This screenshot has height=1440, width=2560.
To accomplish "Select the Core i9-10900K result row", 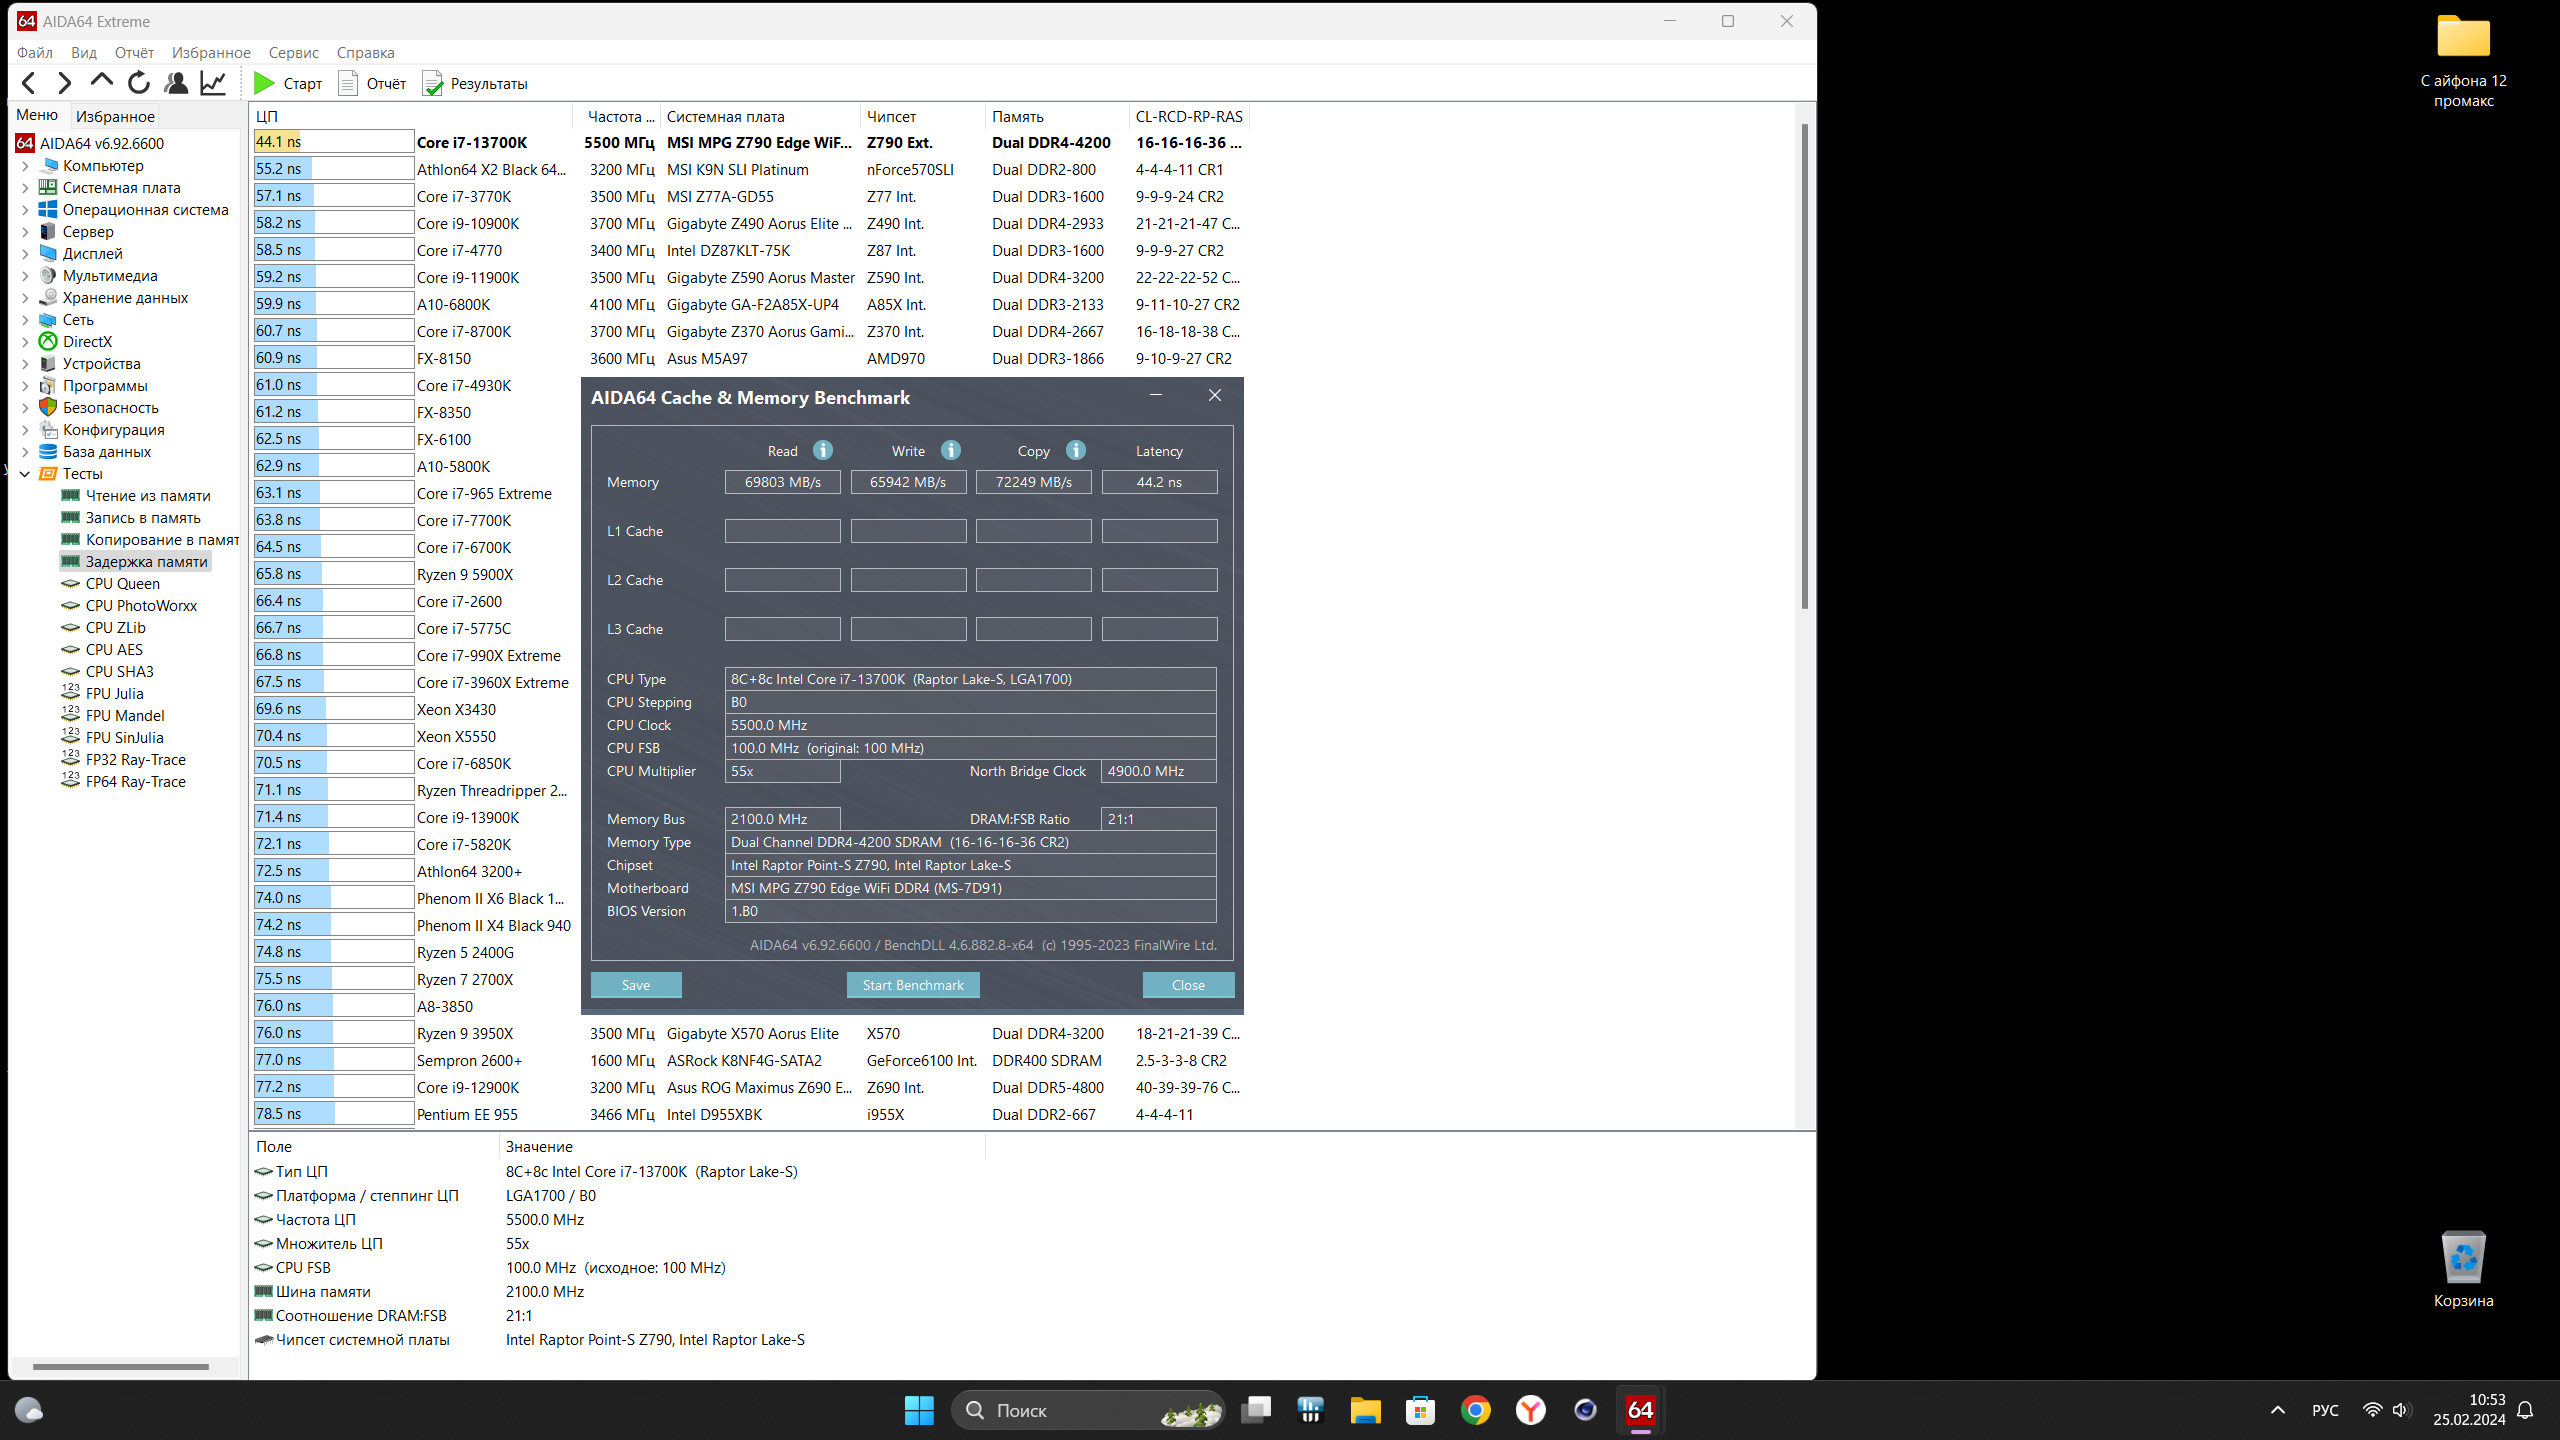I will click(467, 224).
